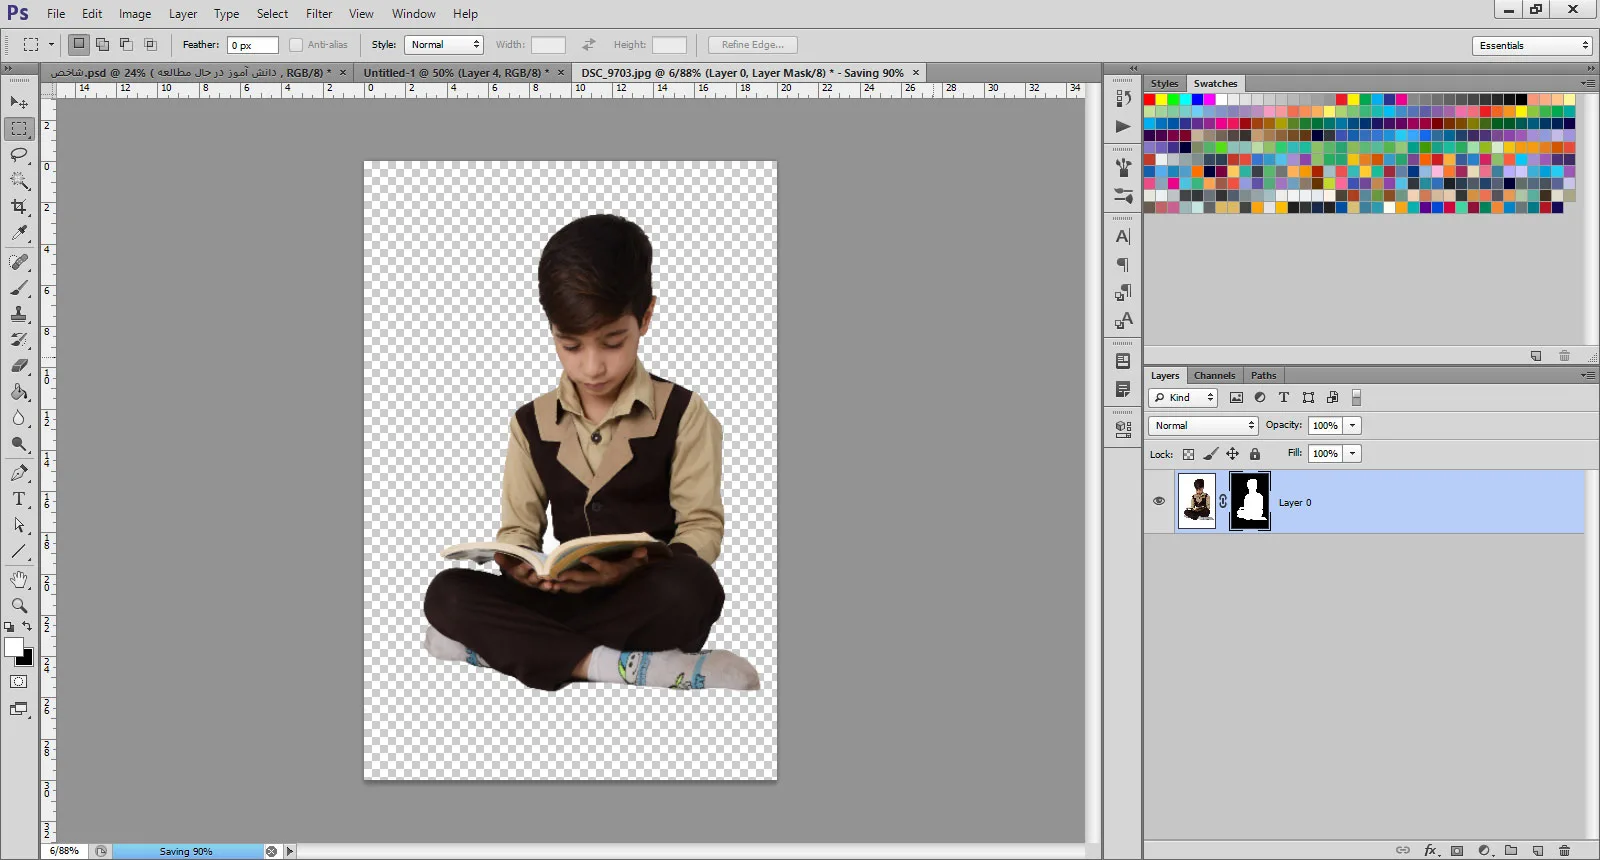The image size is (1600, 860).
Task: Select the Pen tool
Action: [x=19, y=473]
